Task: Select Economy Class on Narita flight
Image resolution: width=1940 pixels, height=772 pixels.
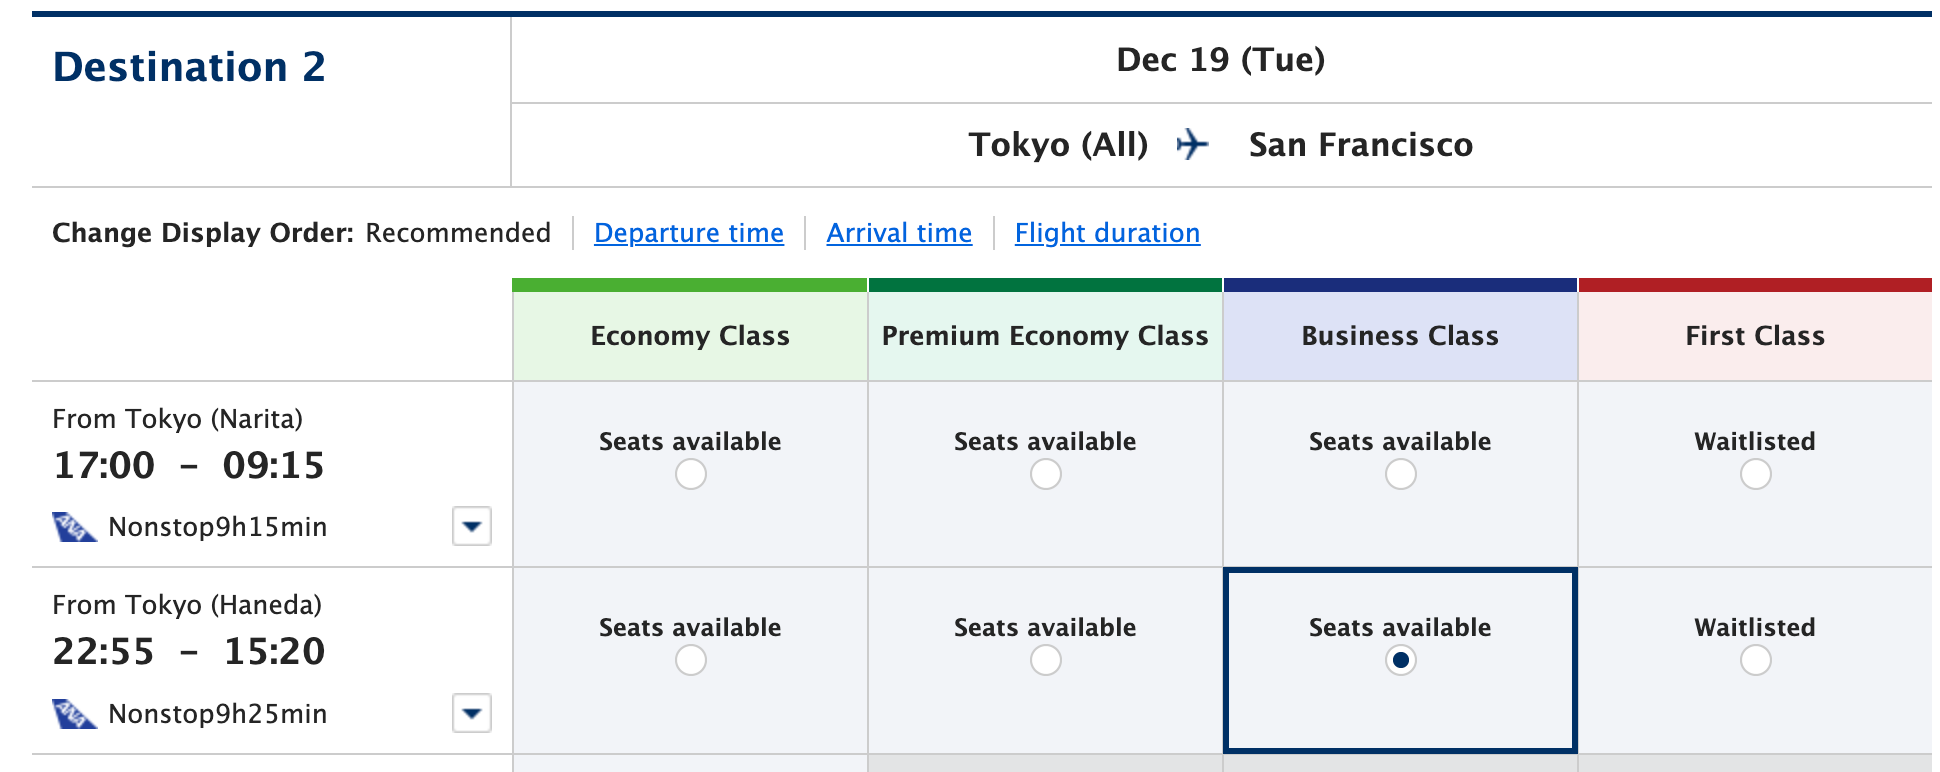Action: (690, 474)
